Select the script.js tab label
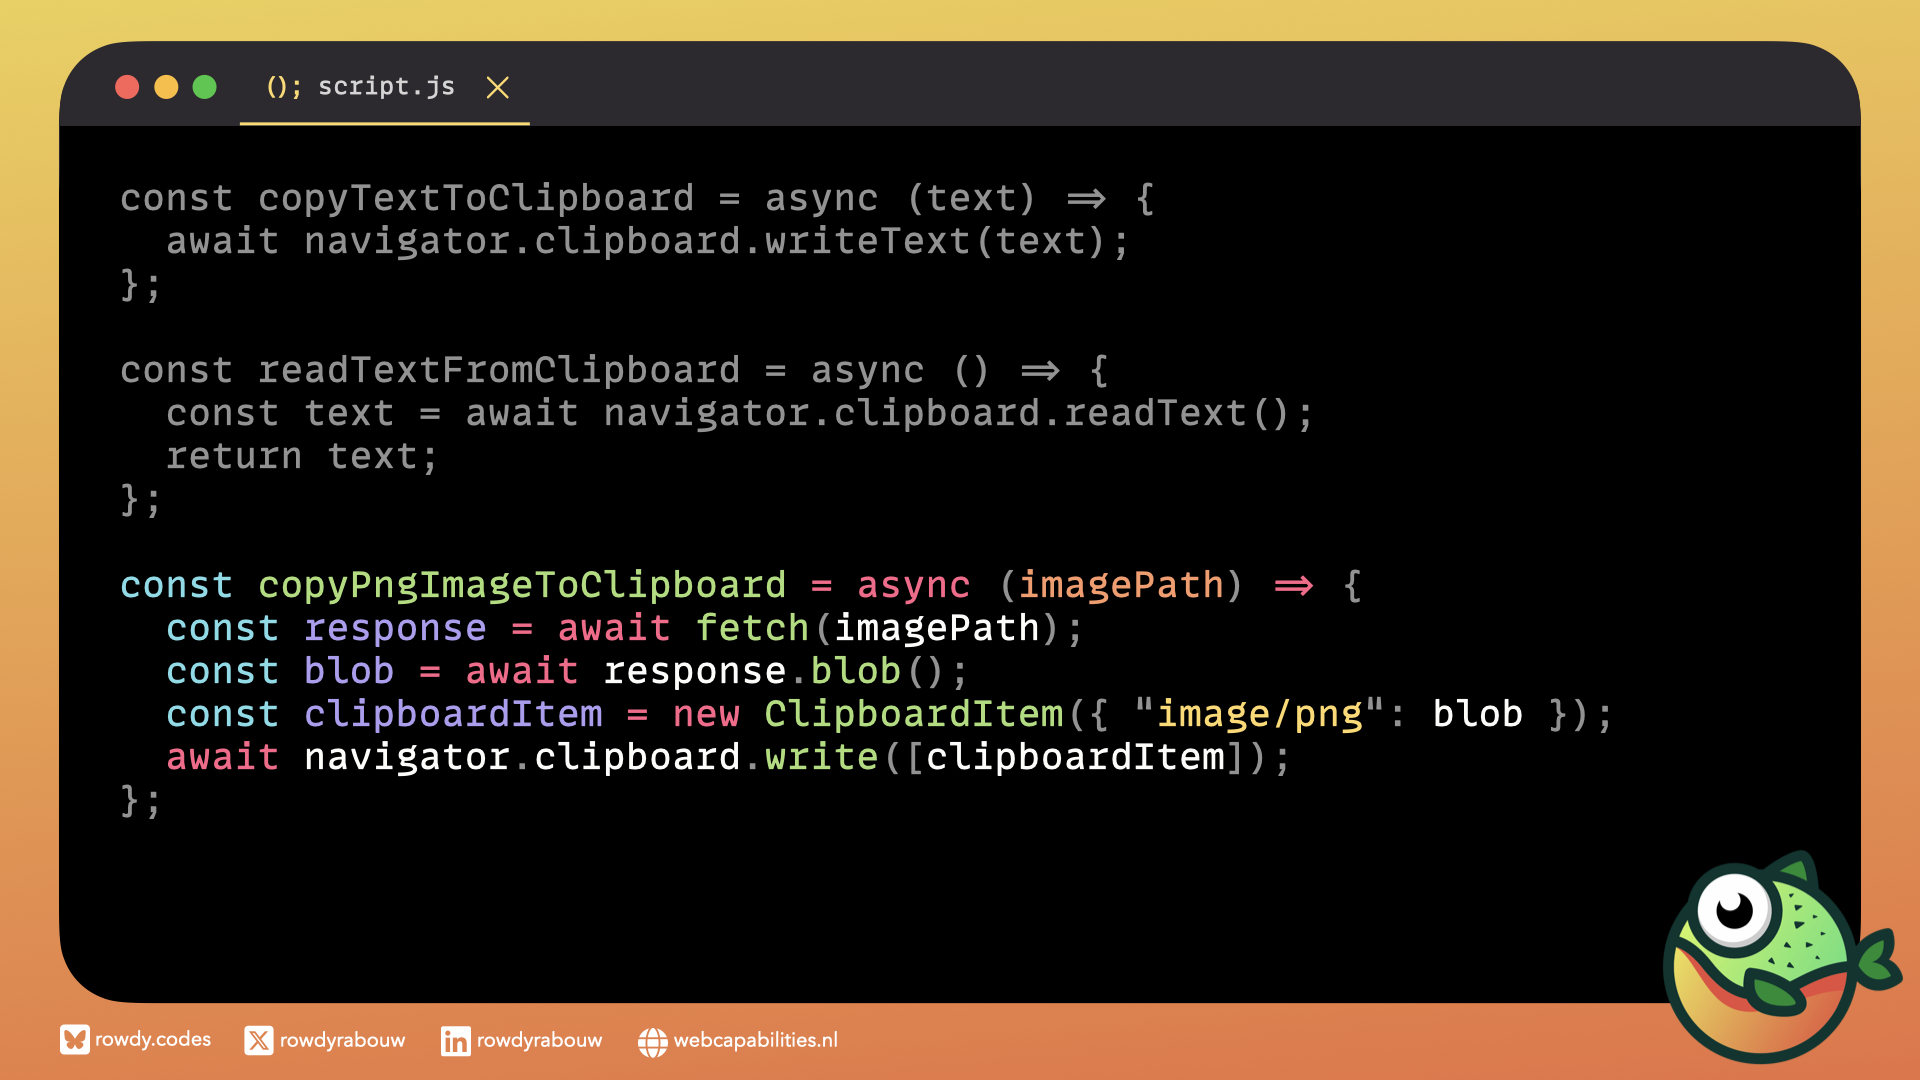The width and height of the screenshot is (1920, 1080). coord(386,87)
